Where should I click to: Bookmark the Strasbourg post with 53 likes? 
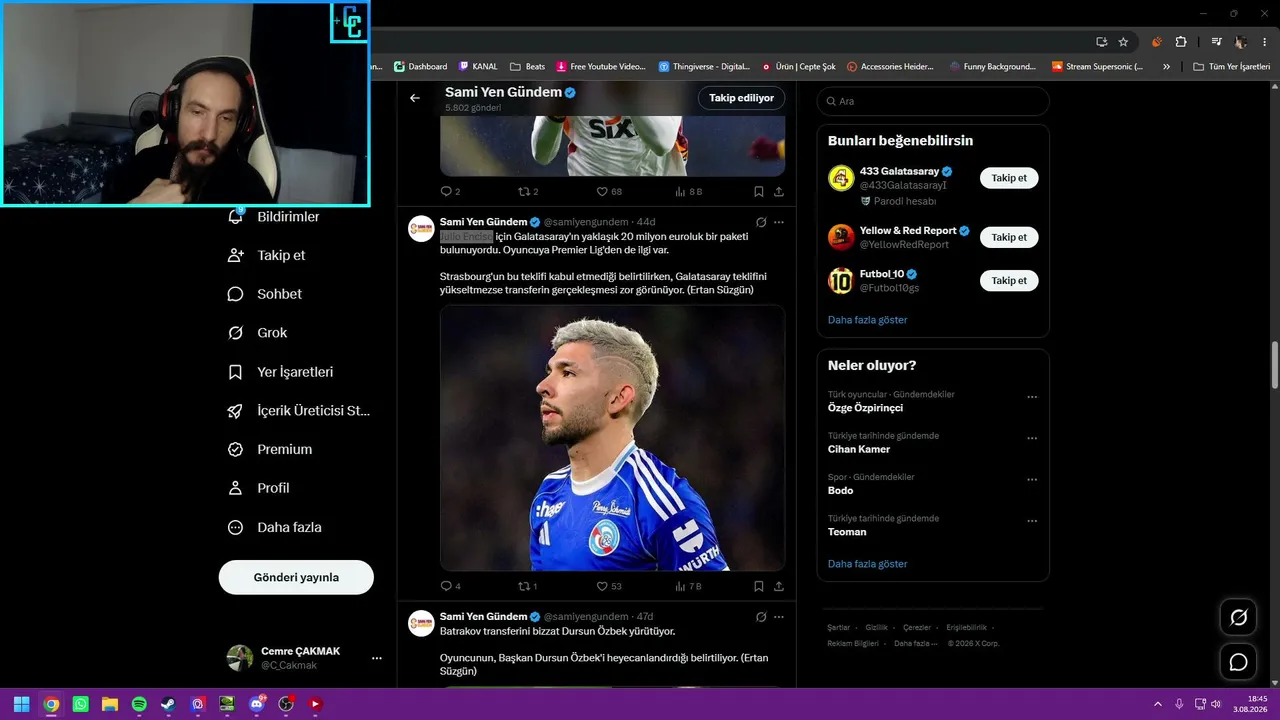759,586
